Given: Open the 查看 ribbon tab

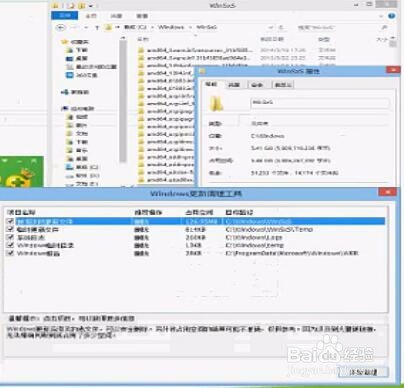Looking at the screenshot, I should coord(142,16).
